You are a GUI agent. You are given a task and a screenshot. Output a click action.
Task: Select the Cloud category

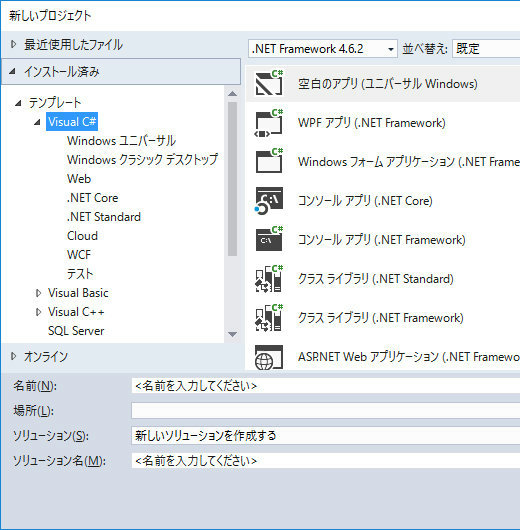pyautogui.click(x=82, y=236)
